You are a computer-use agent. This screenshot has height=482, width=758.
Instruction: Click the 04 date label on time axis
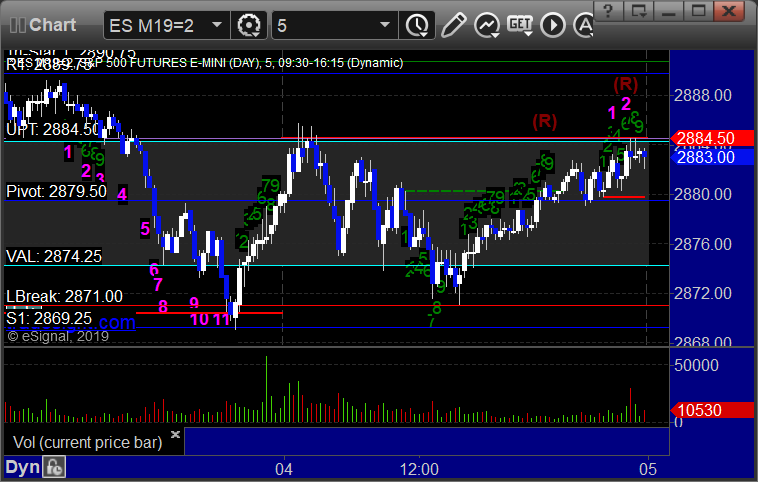(284, 469)
